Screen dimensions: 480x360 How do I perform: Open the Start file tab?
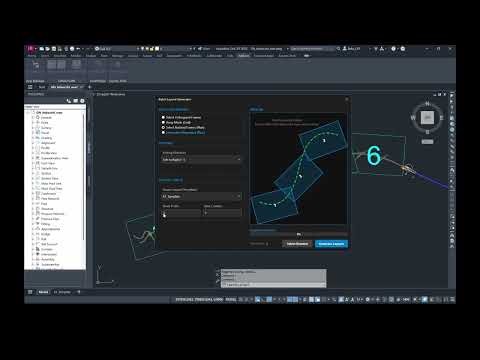tap(42, 87)
